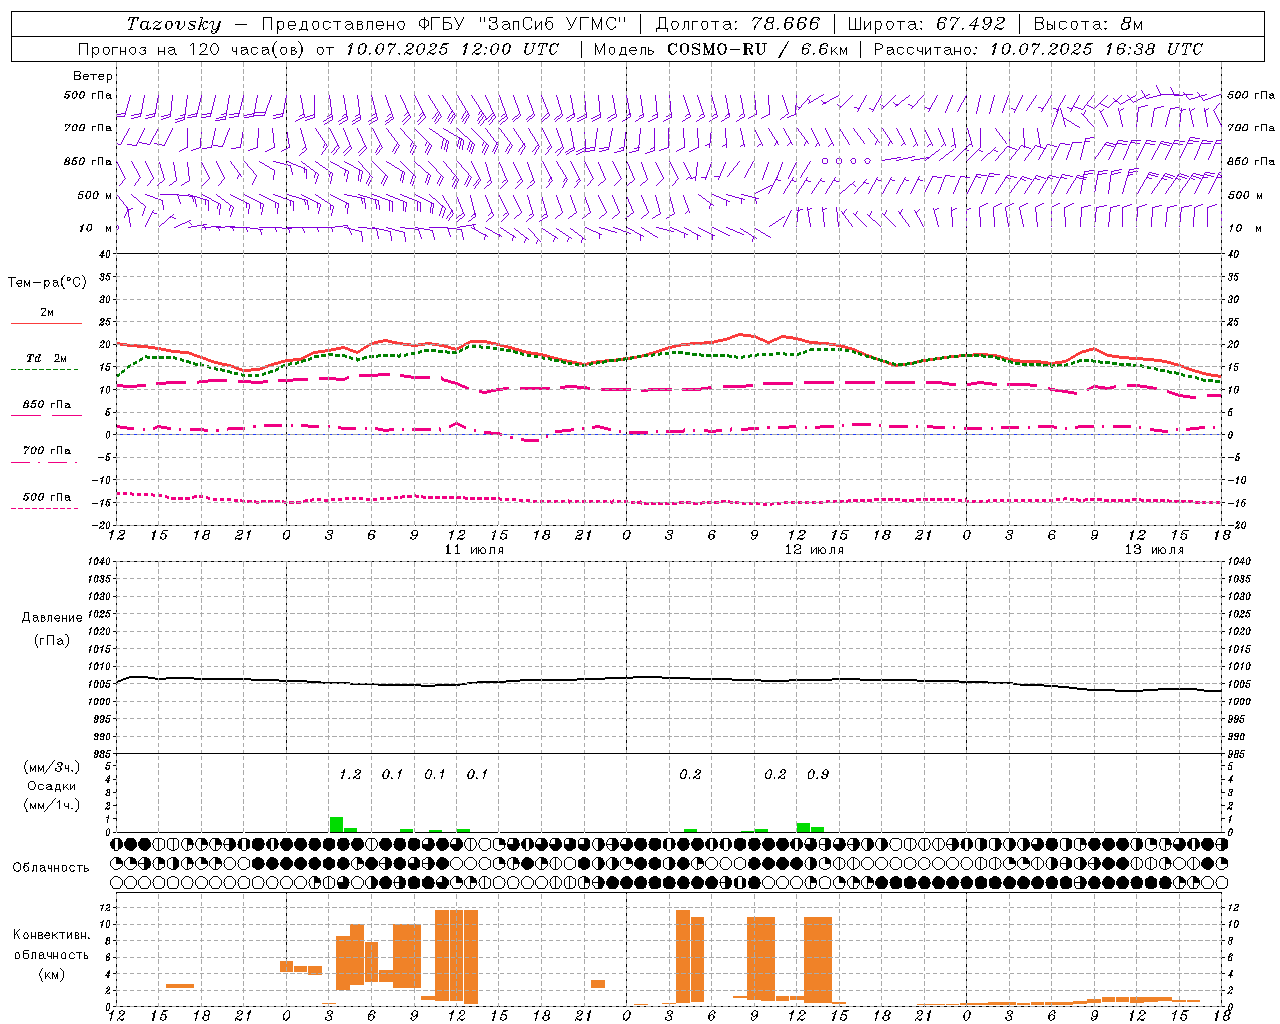Viewport: 1280px width, 1024px height.
Task: Click the station name Tazovsky in header
Action: click(173, 24)
